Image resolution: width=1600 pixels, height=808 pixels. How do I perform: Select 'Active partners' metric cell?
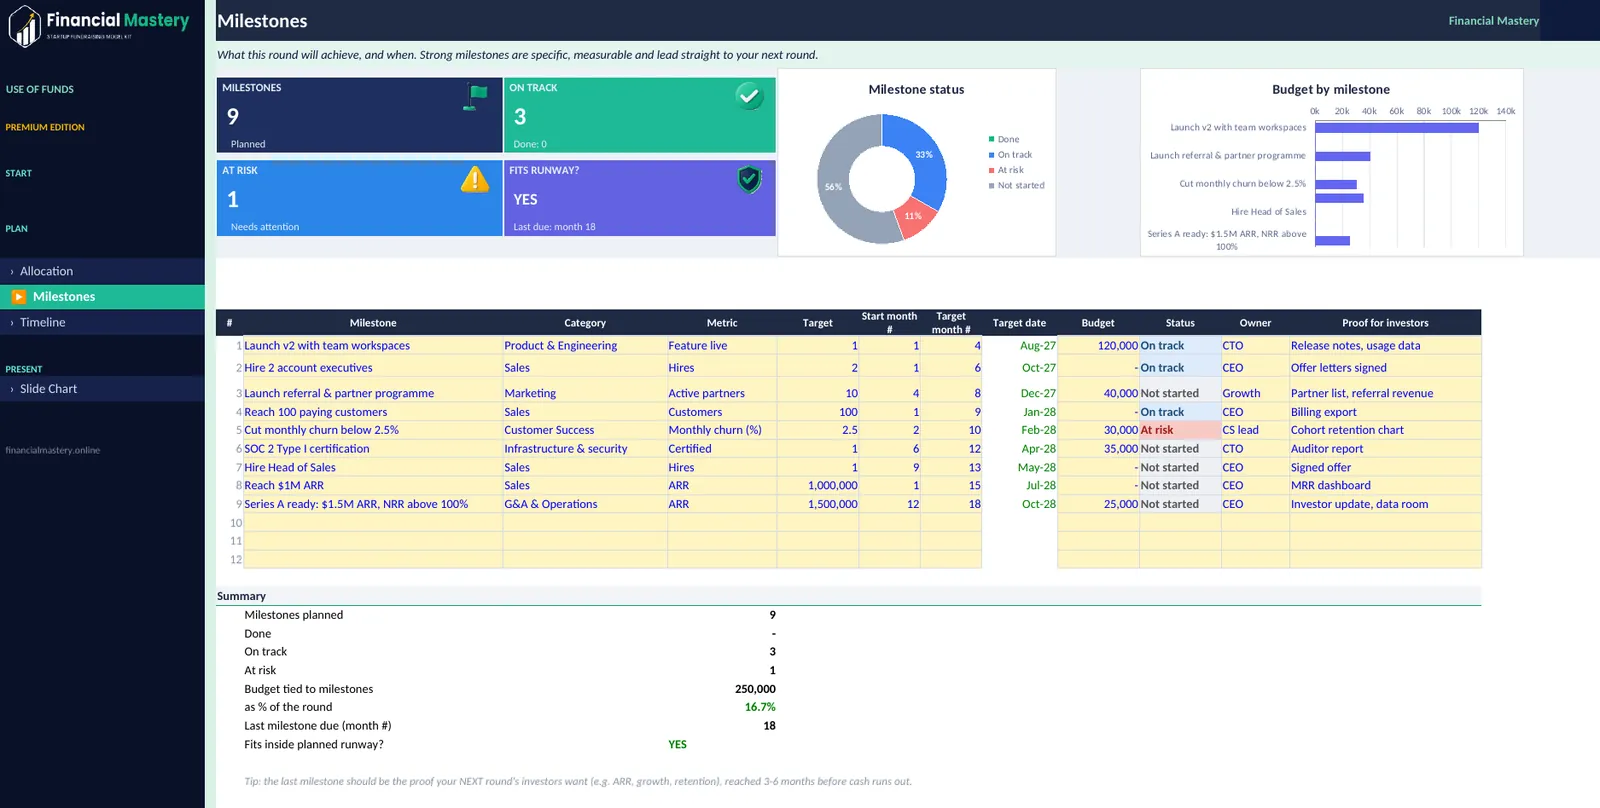(722, 394)
